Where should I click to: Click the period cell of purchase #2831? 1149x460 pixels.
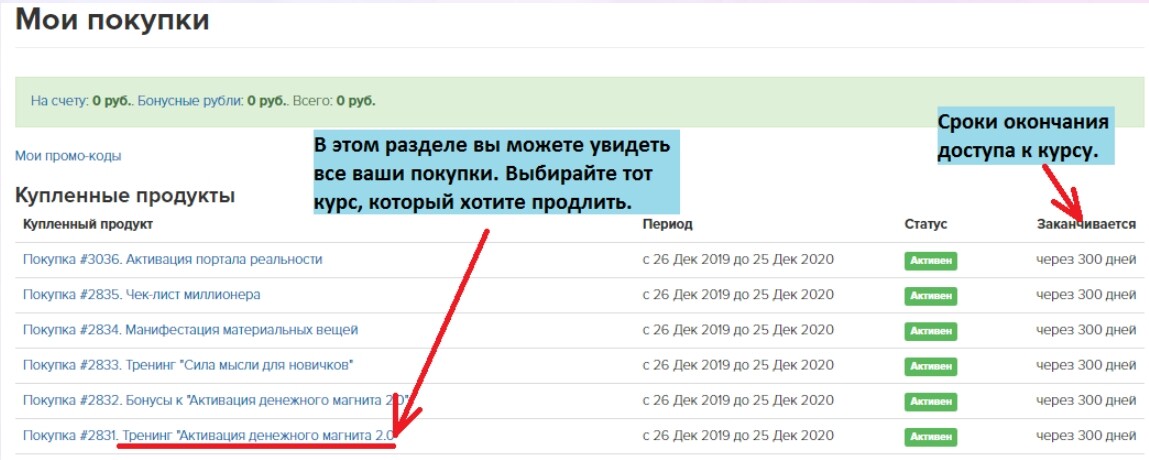click(738, 435)
